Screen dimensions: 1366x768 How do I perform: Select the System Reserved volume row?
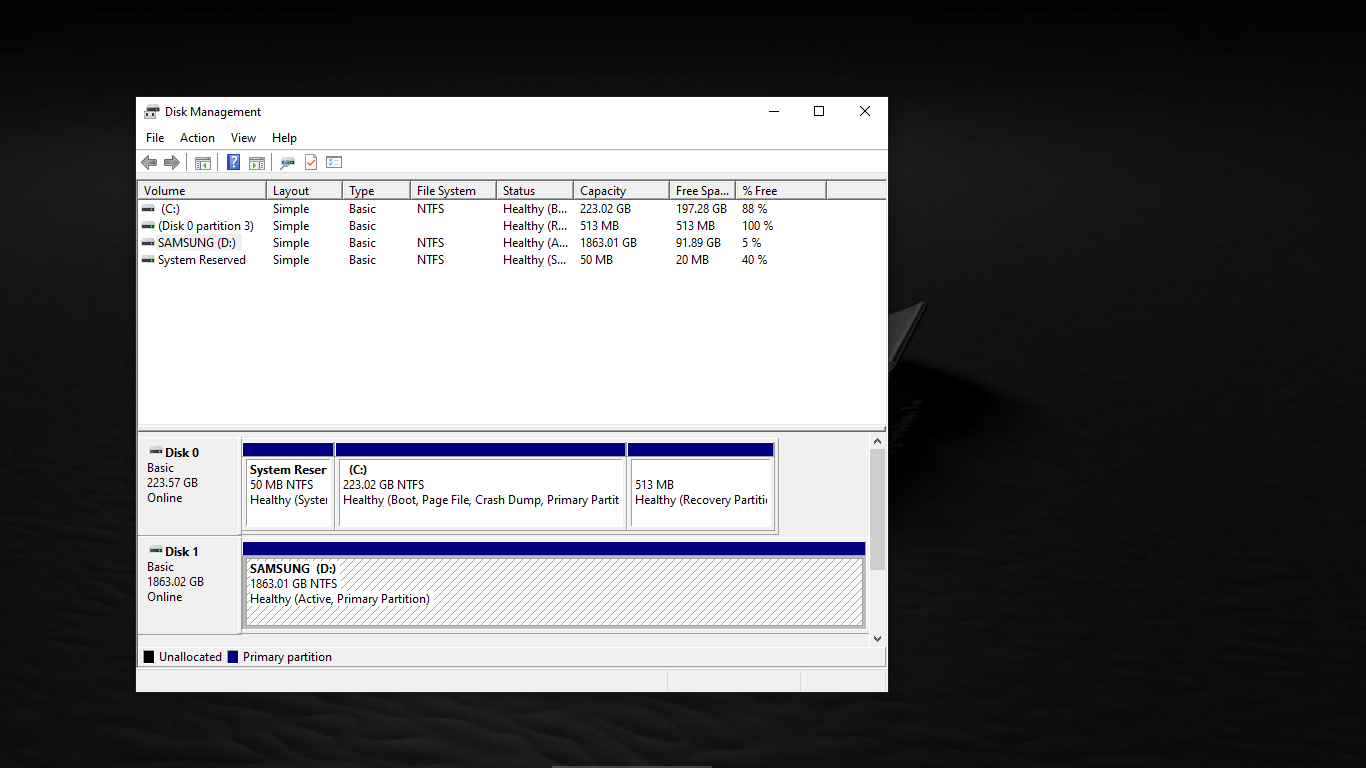click(x=511, y=260)
